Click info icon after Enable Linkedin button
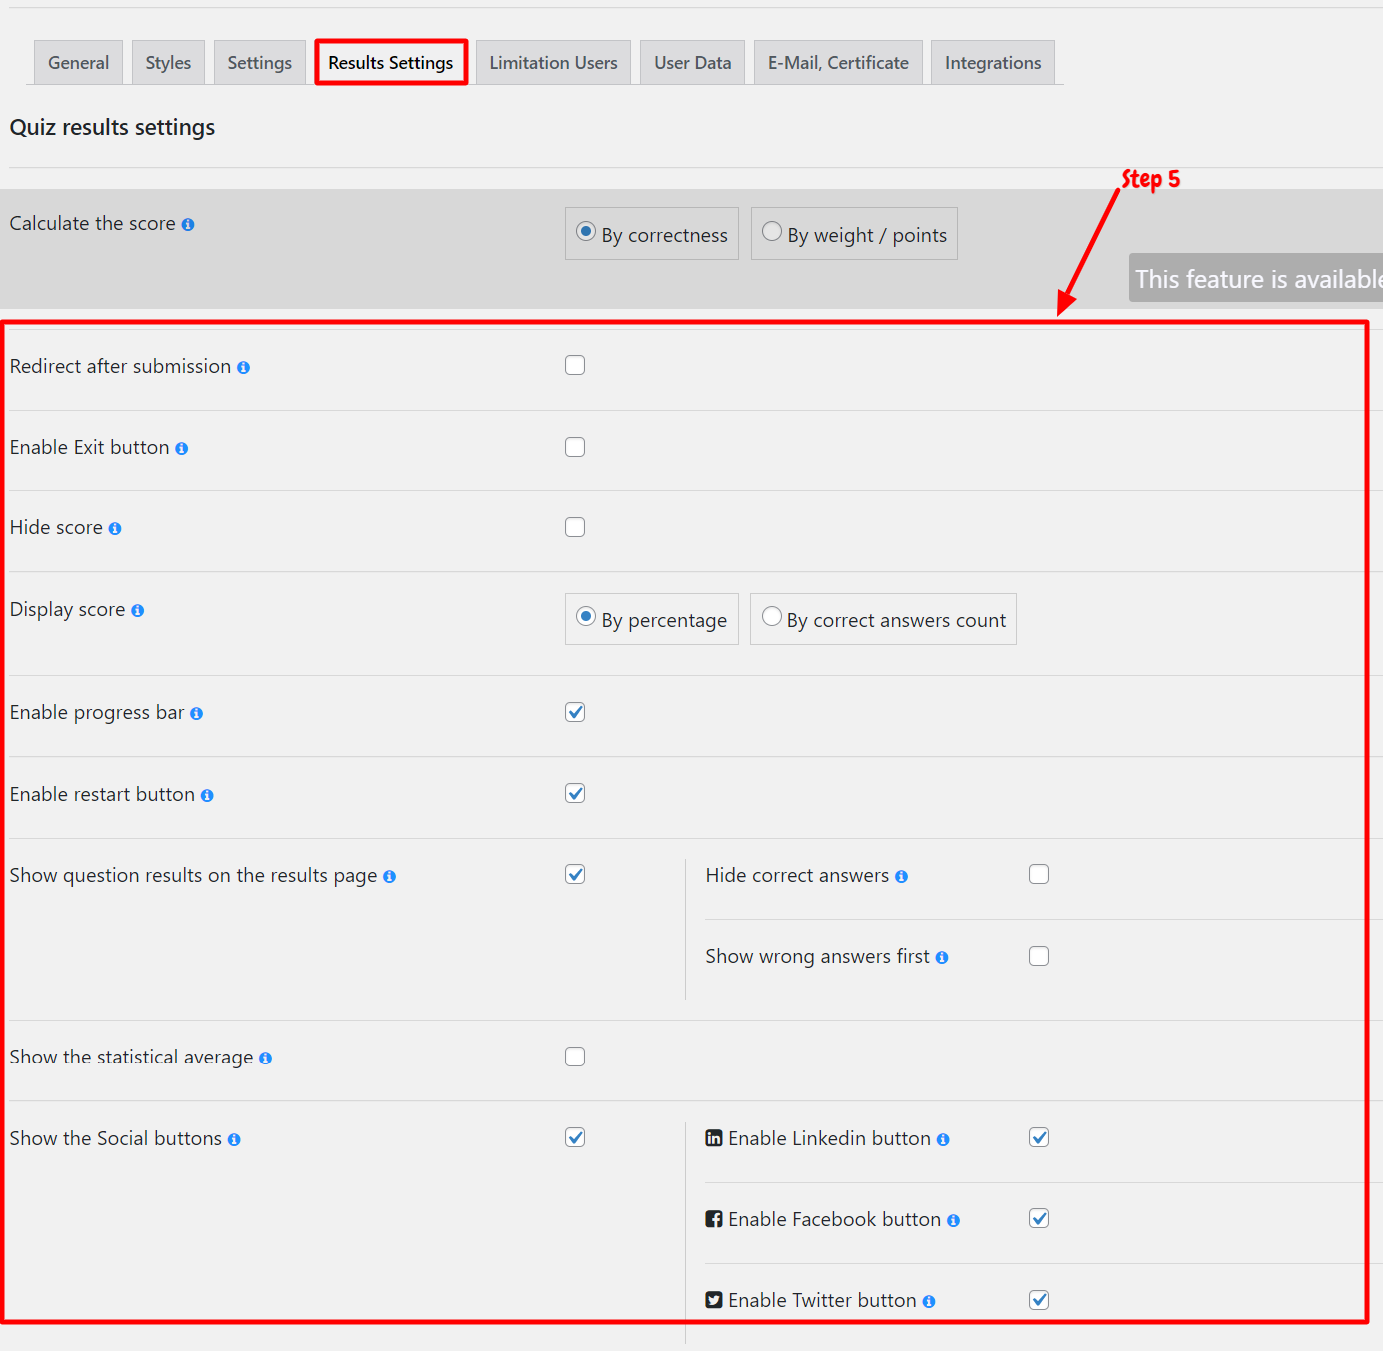Image resolution: width=1383 pixels, height=1351 pixels. click(x=944, y=1140)
